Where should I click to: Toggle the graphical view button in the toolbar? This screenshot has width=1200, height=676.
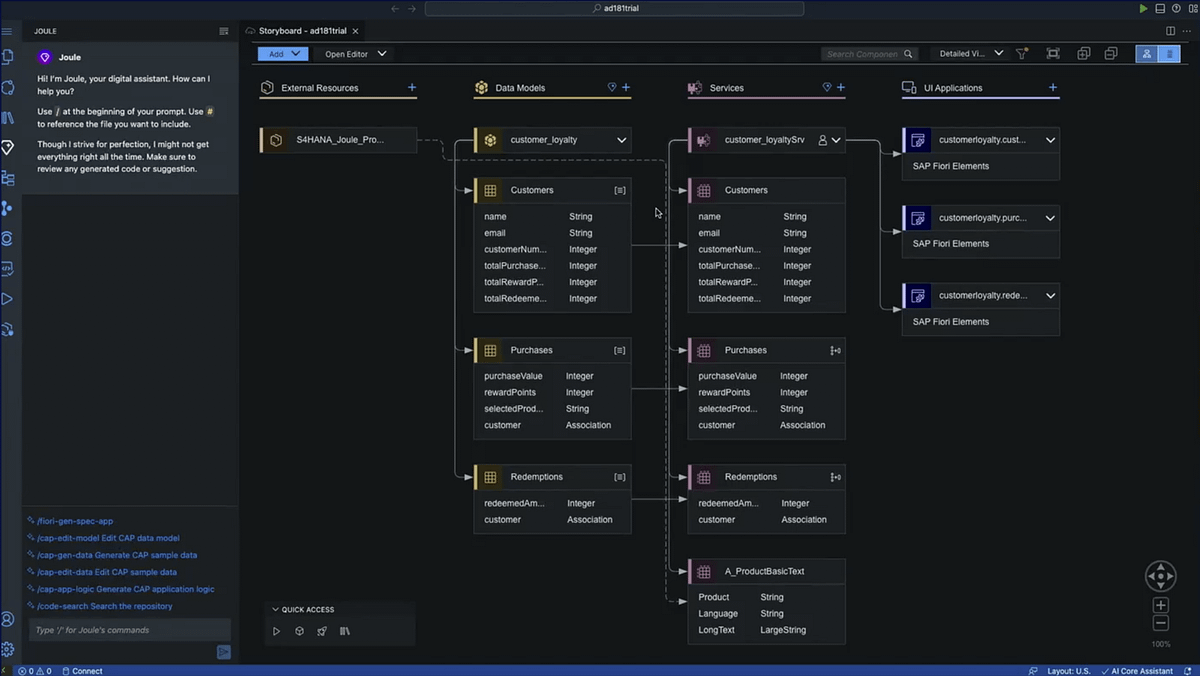(x=1147, y=54)
